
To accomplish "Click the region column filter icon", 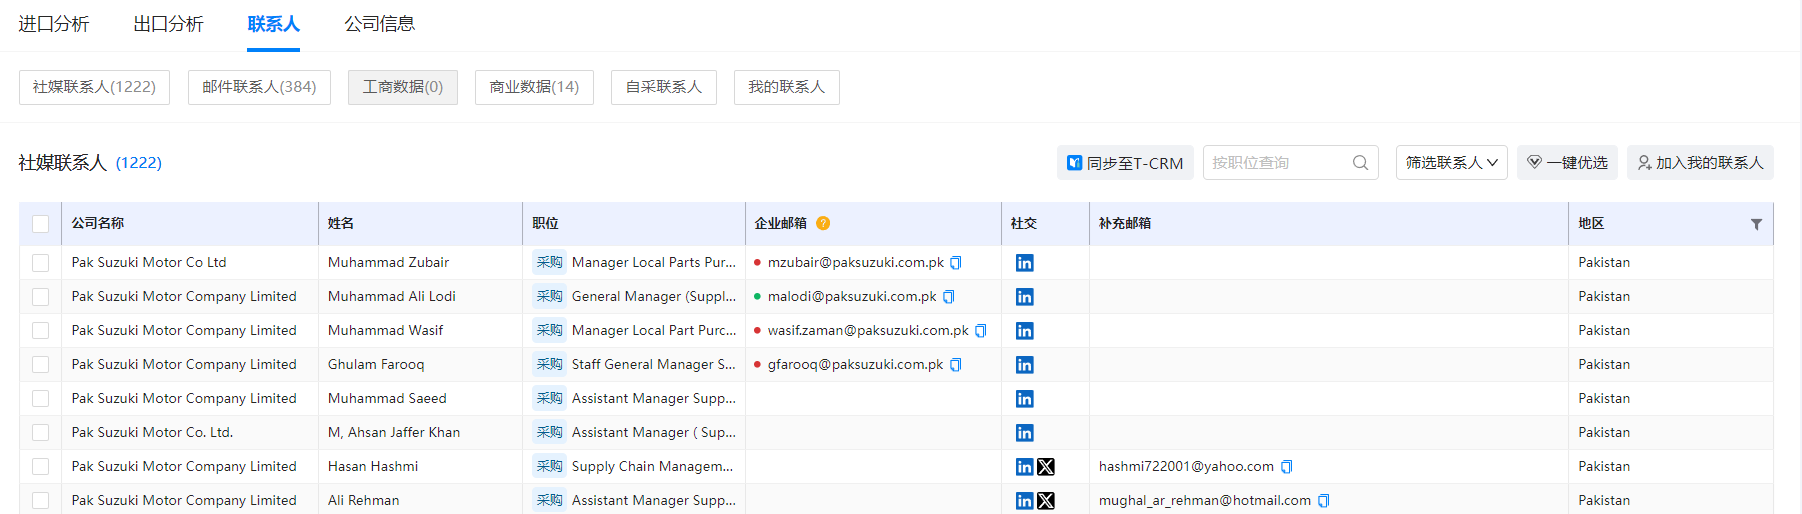I will [x=1756, y=224].
